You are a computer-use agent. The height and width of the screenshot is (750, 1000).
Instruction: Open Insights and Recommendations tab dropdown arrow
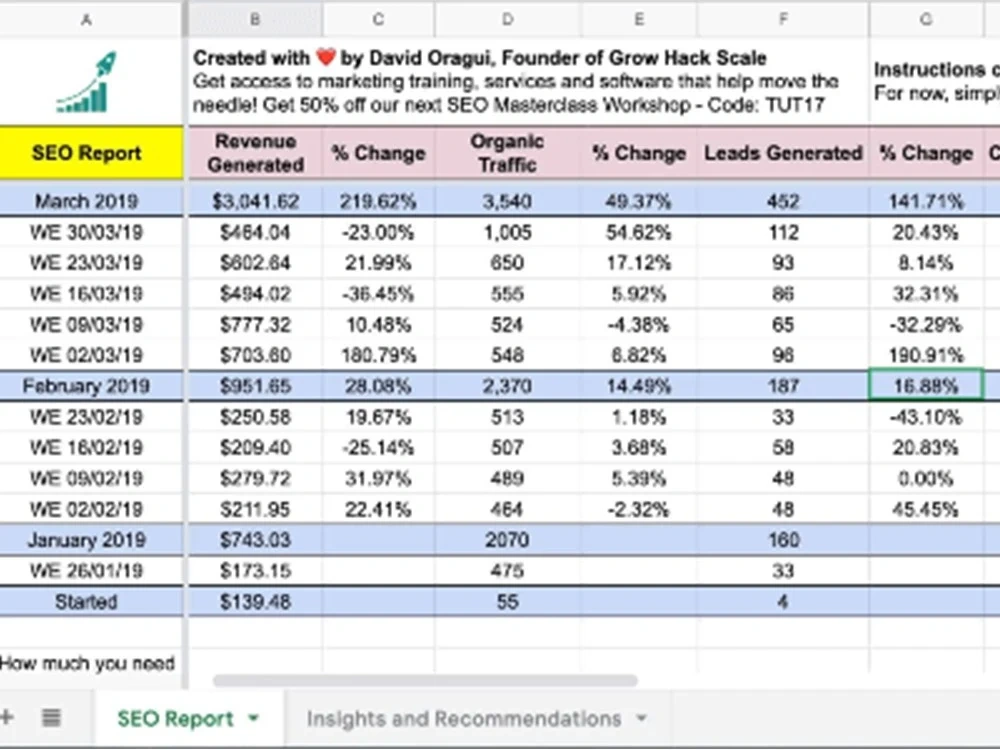click(642, 718)
